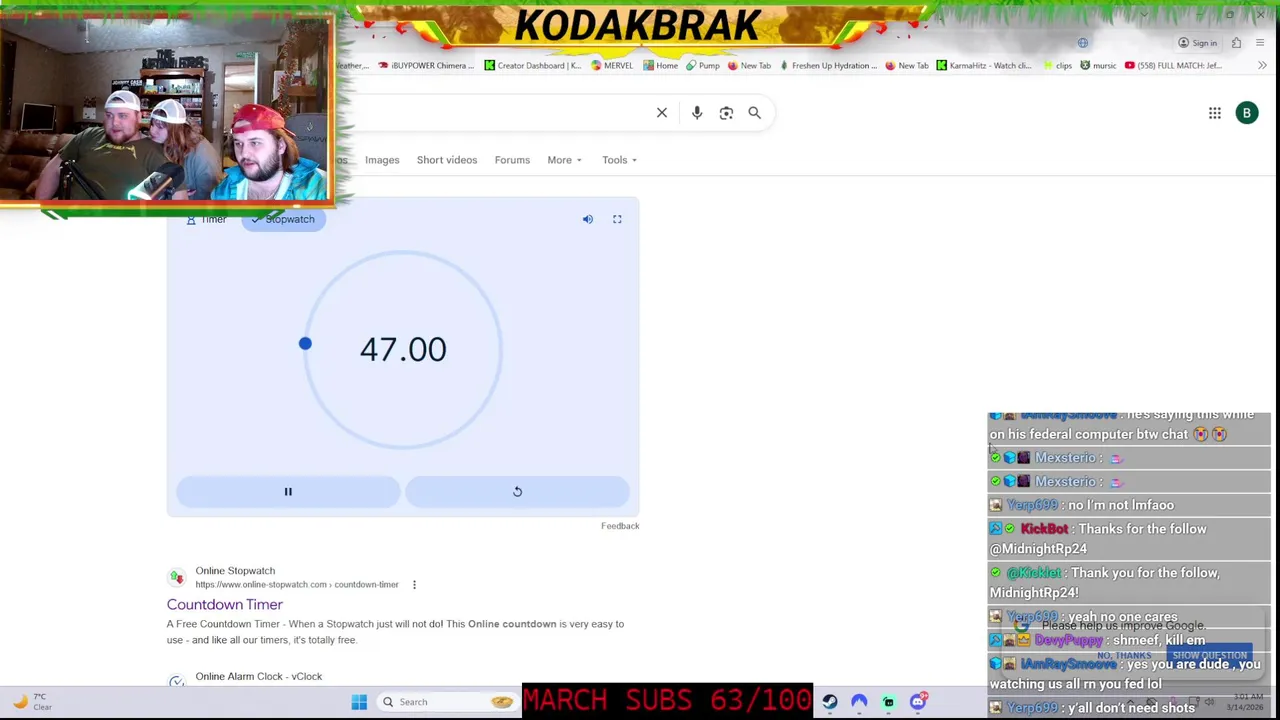Viewport: 1280px width, 720px height.
Task: Open the KarmaHitz bookmark
Action: click(x=984, y=66)
